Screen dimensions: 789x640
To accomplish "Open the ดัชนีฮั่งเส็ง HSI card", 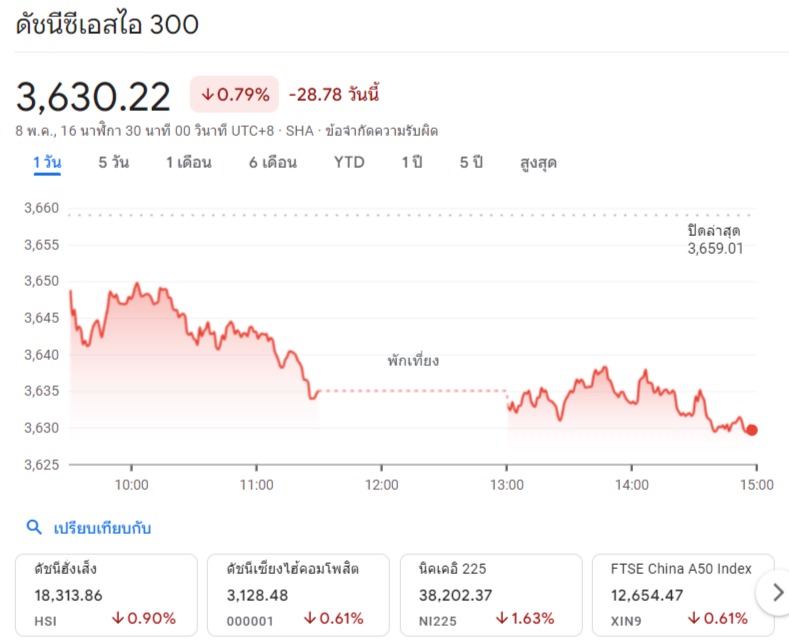I will coord(105,594).
